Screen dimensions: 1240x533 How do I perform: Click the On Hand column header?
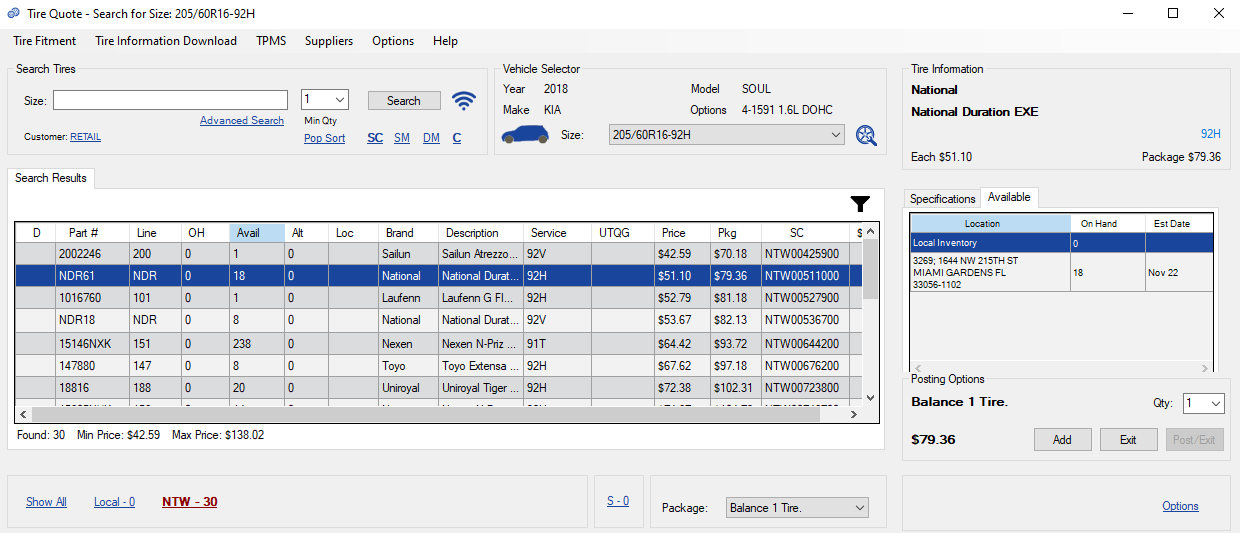pyautogui.click(x=1107, y=224)
